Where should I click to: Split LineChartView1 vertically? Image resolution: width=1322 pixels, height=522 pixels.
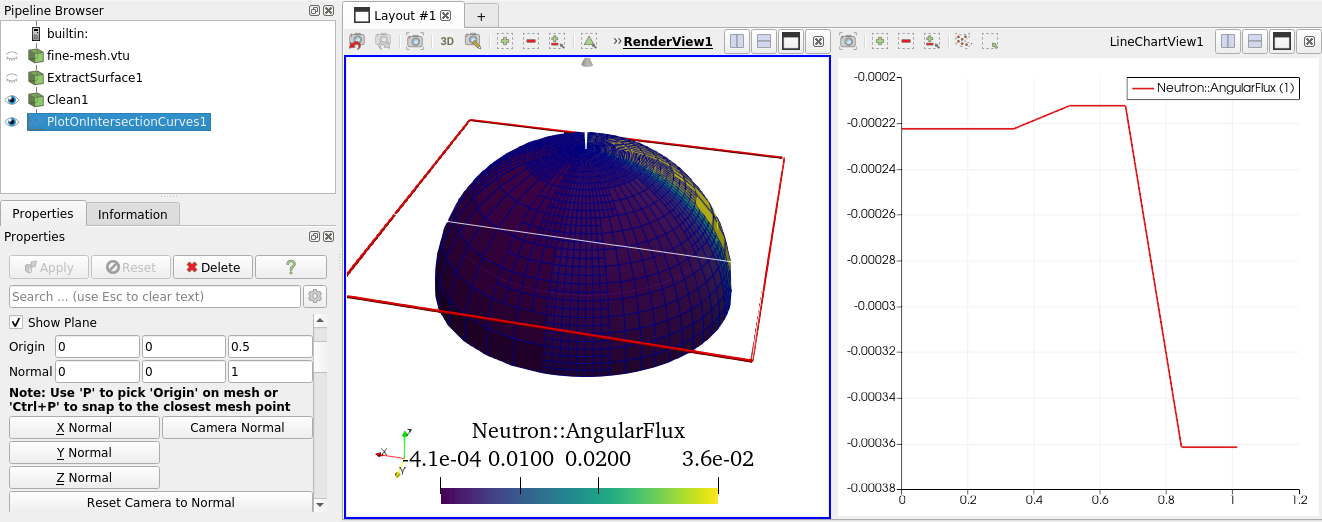pyautogui.click(x=1254, y=41)
